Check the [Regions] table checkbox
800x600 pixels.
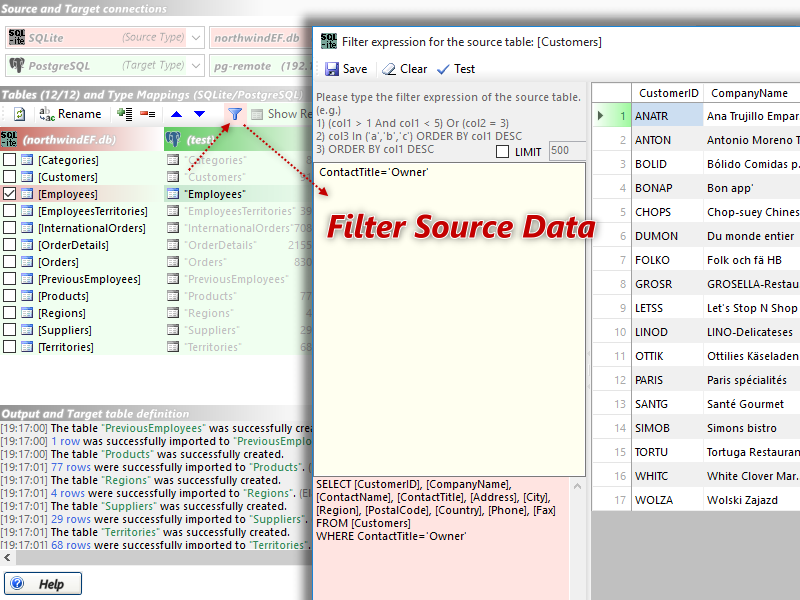point(9,313)
